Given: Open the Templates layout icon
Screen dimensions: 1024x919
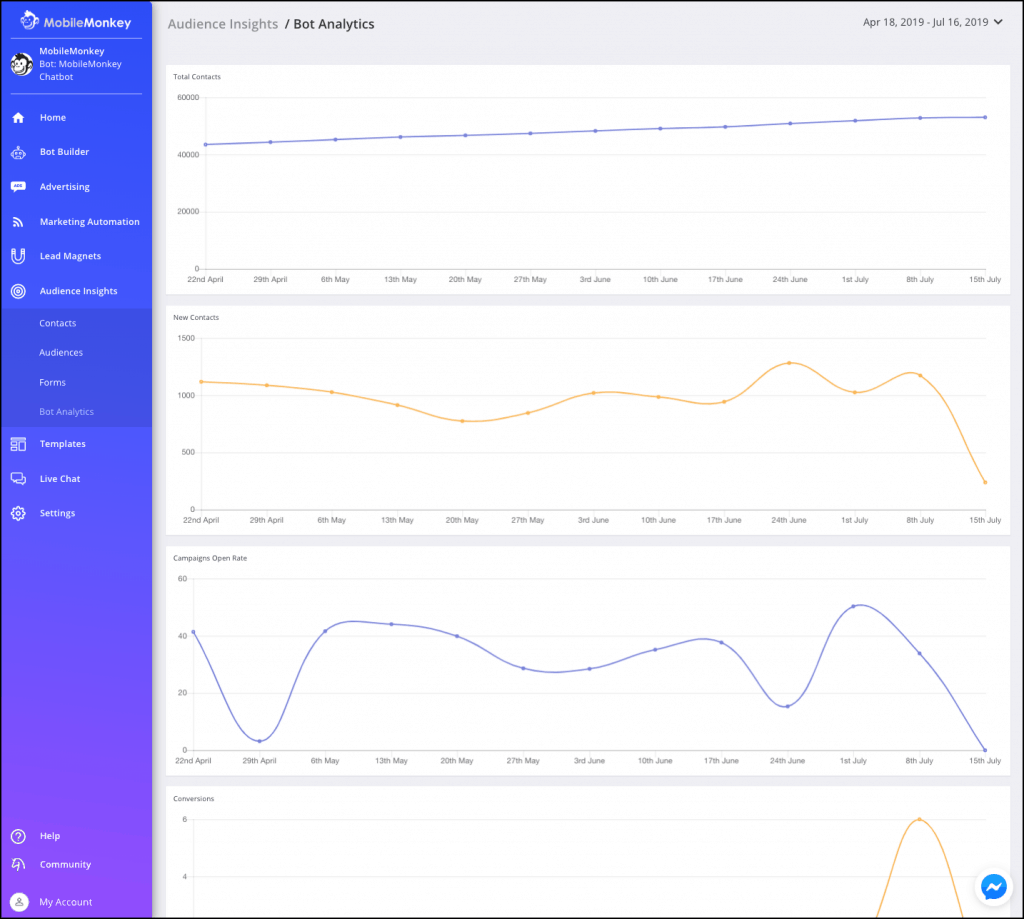Looking at the screenshot, I should pos(18,444).
